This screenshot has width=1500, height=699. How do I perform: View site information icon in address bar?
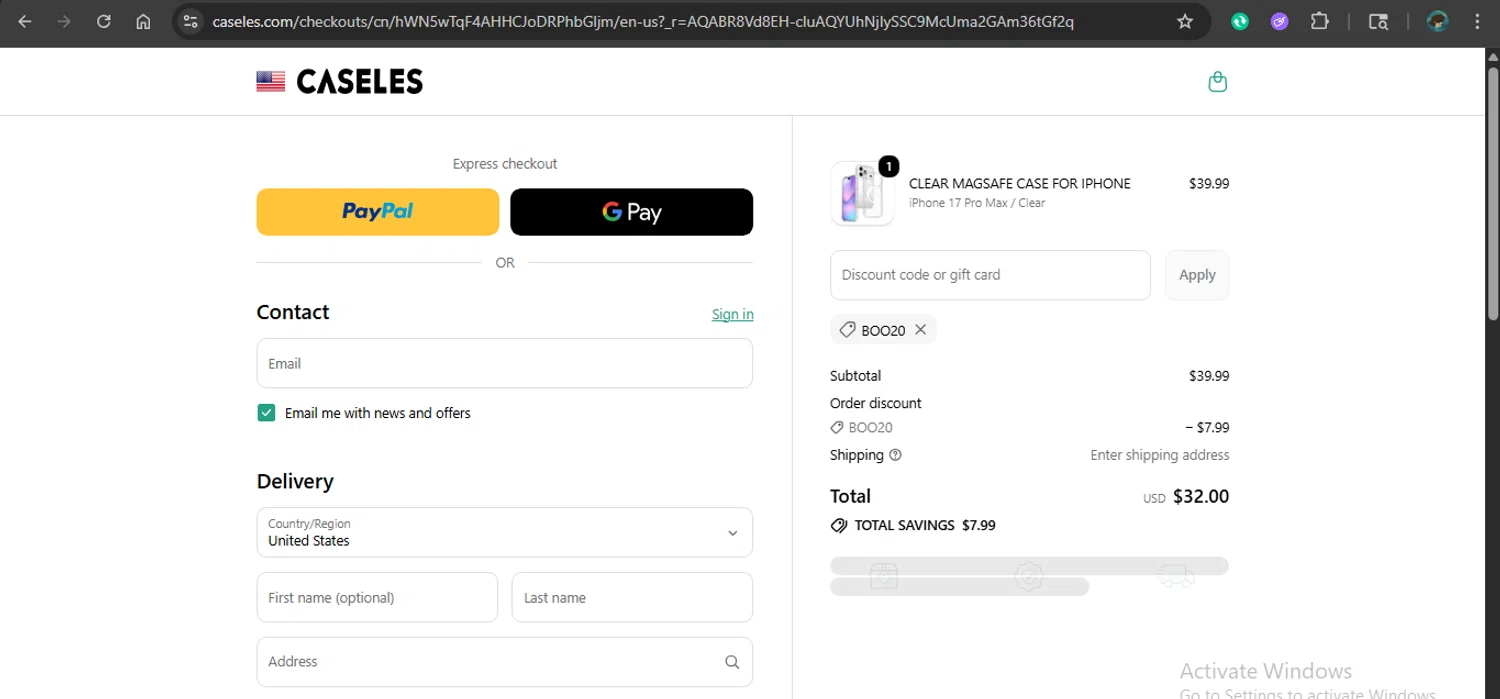click(x=192, y=21)
